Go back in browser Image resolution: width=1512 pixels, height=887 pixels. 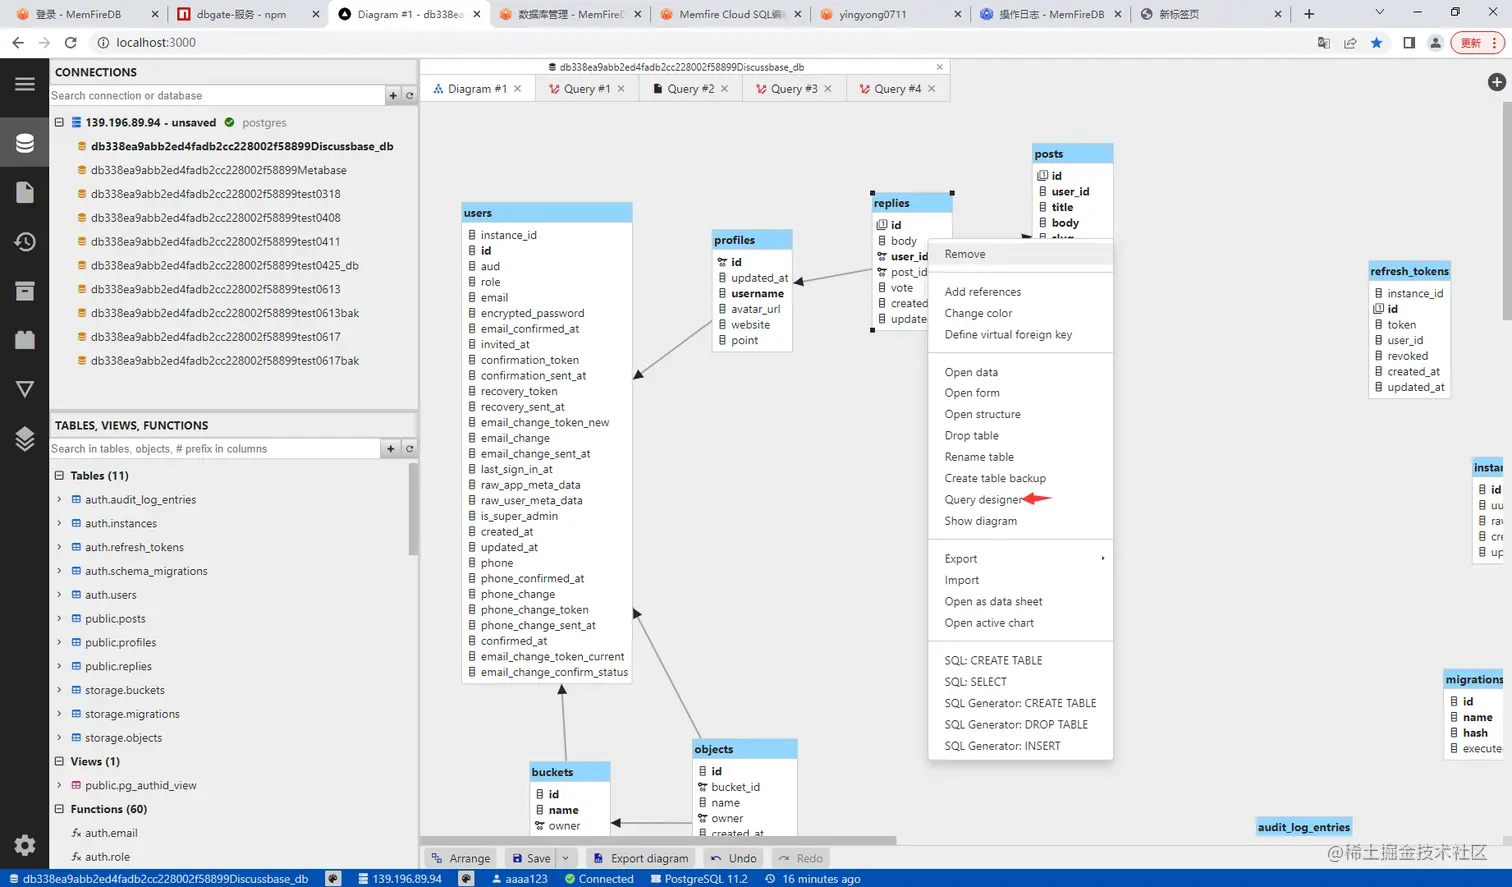click(x=18, y=43)
